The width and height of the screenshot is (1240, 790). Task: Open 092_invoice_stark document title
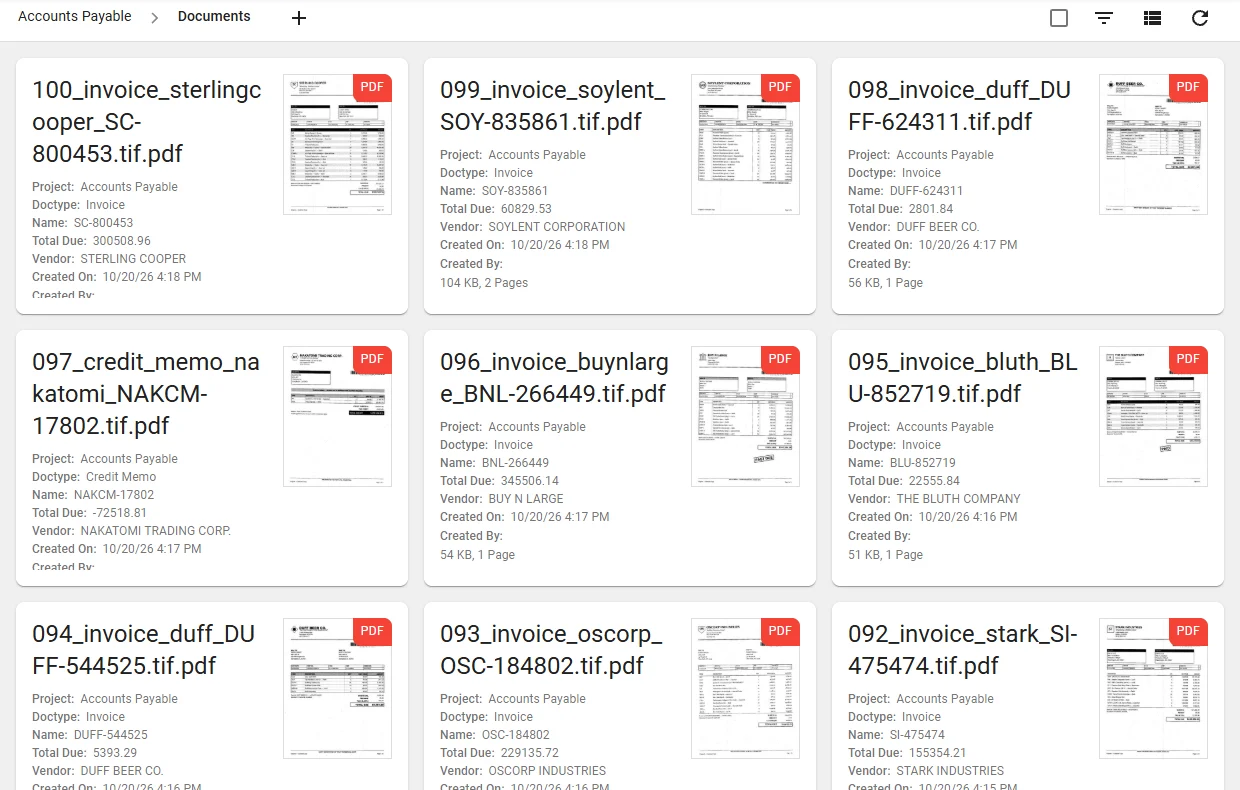click(963, 650)
